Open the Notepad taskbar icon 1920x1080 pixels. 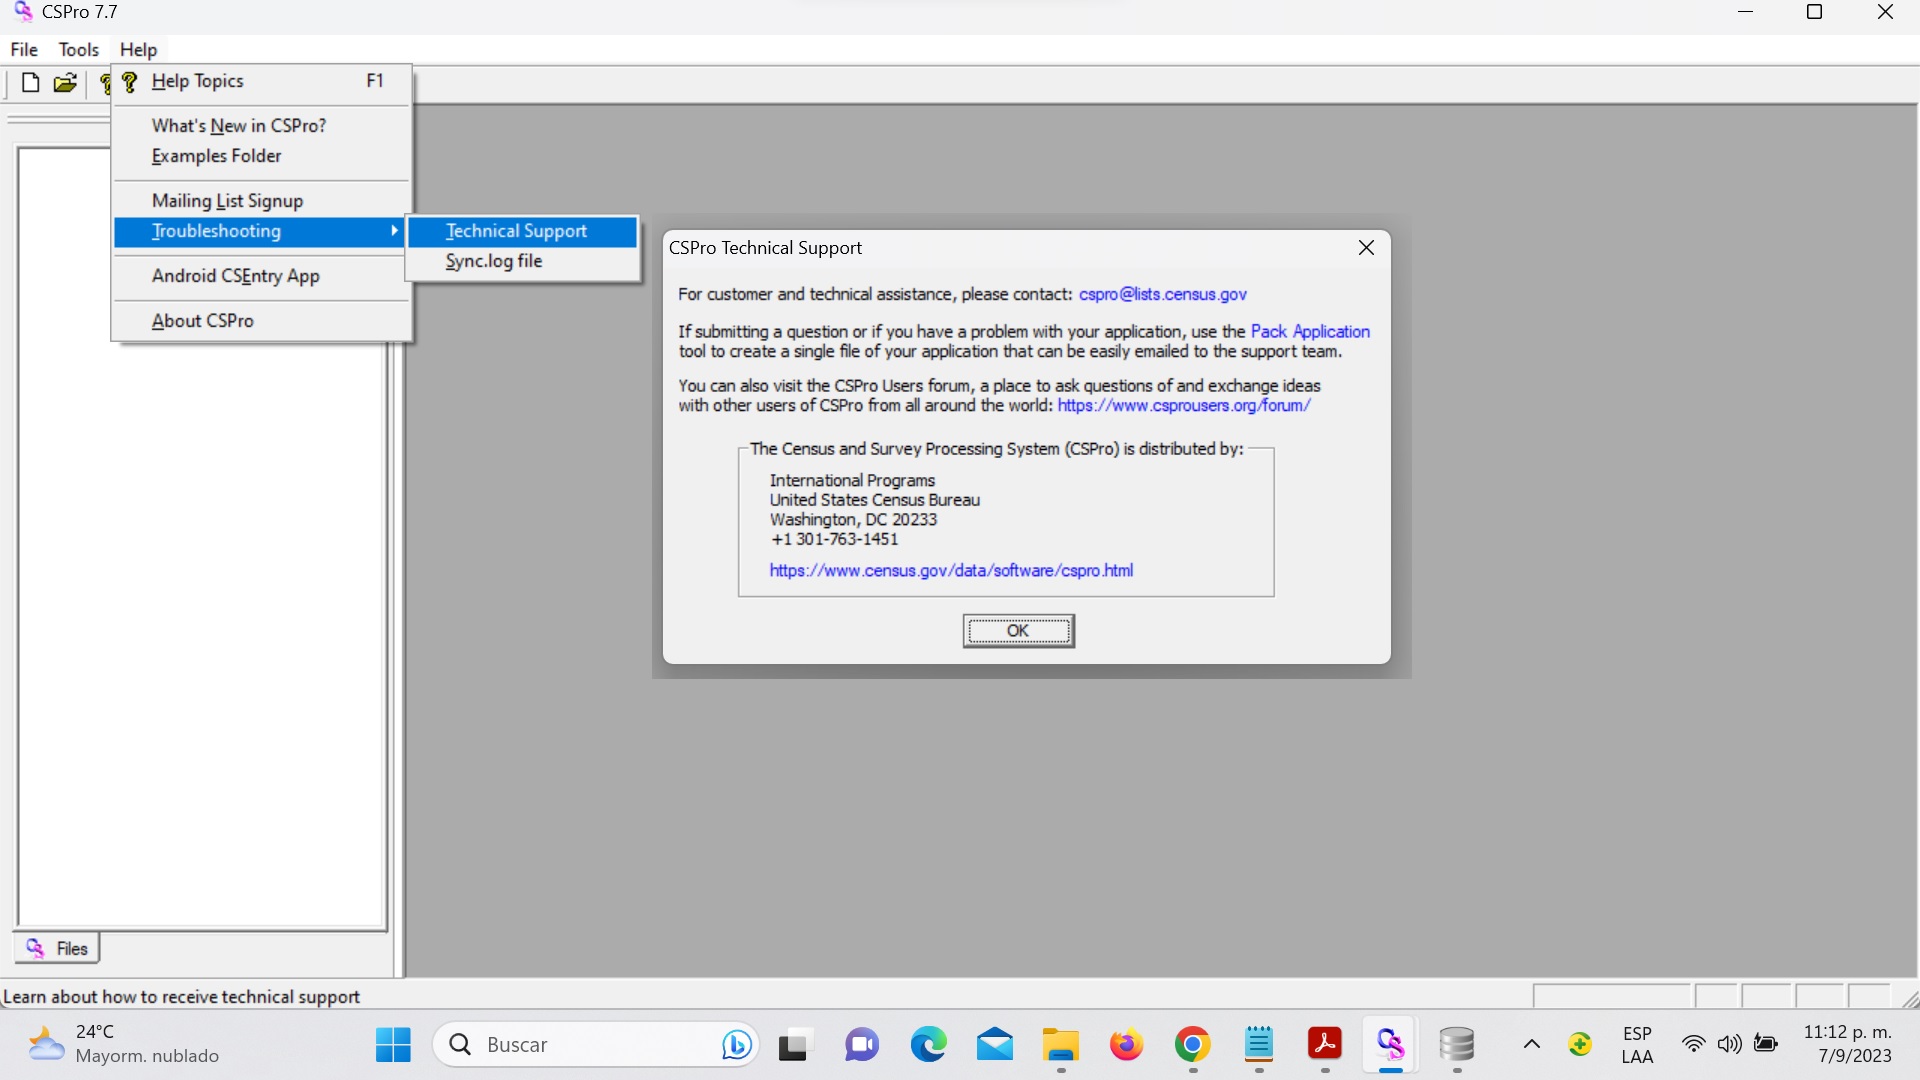[1258, 1045]
